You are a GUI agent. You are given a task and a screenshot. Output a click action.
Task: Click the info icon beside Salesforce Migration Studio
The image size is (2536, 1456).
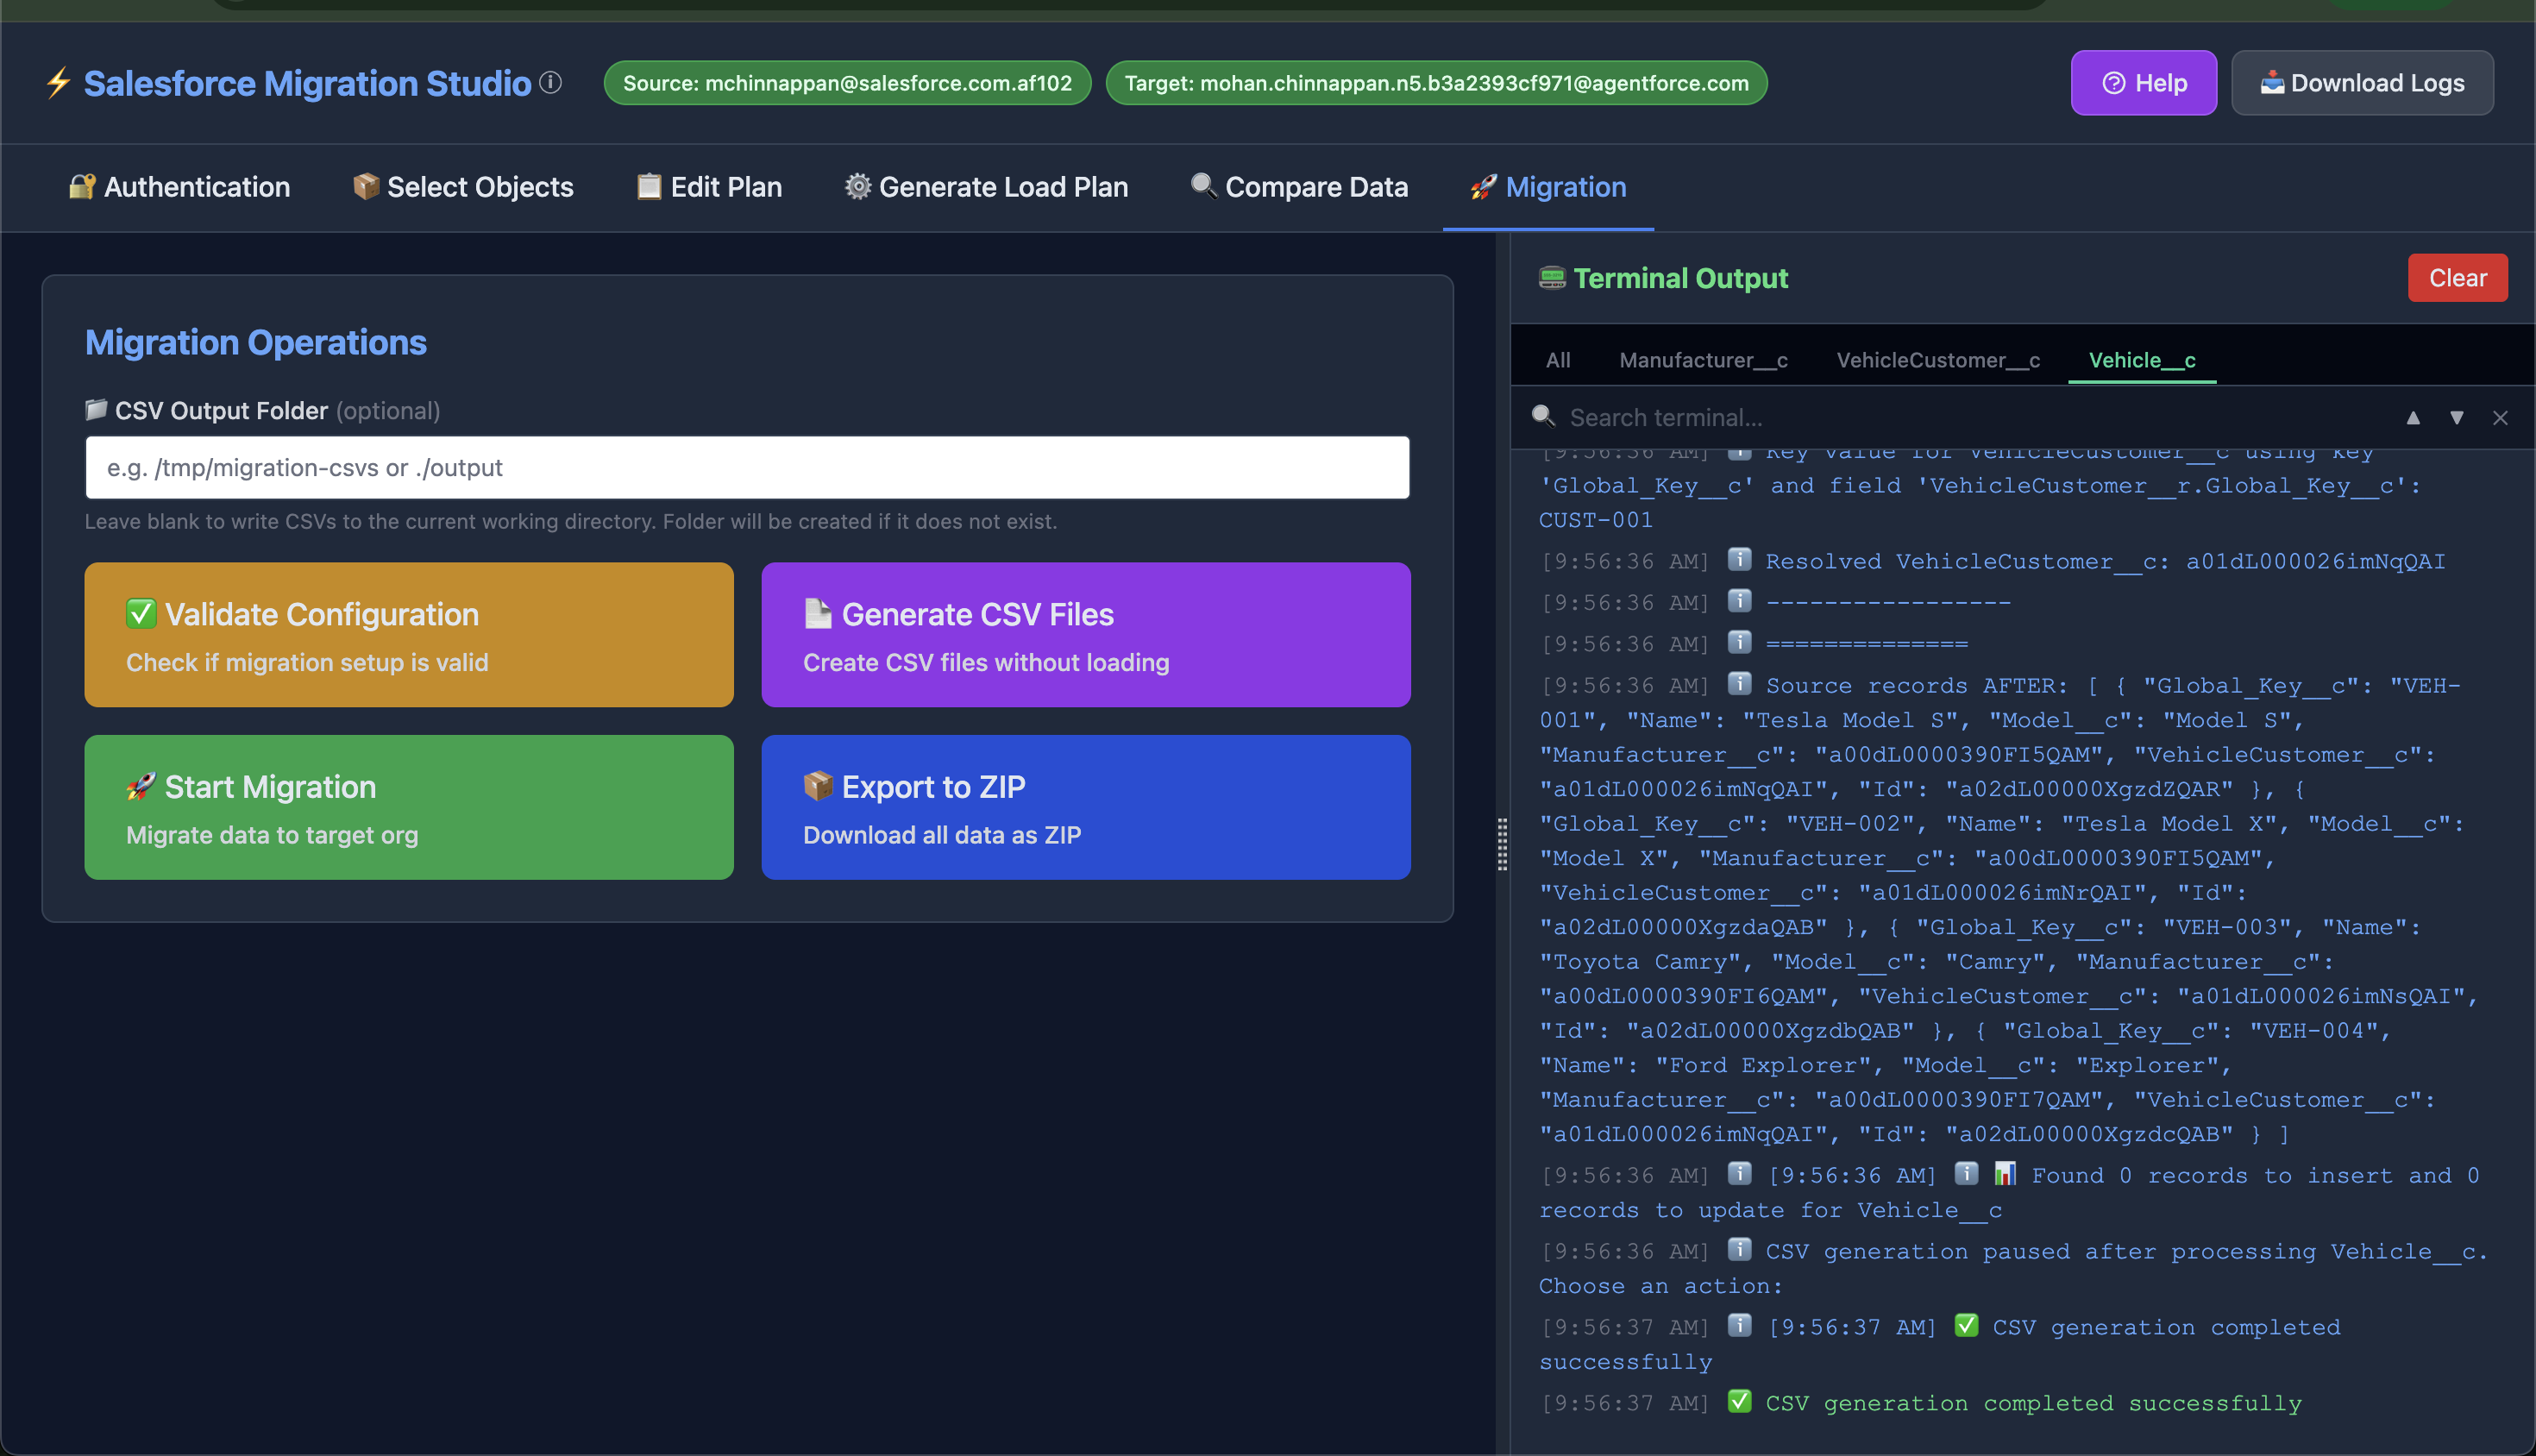tap(551, 82)
